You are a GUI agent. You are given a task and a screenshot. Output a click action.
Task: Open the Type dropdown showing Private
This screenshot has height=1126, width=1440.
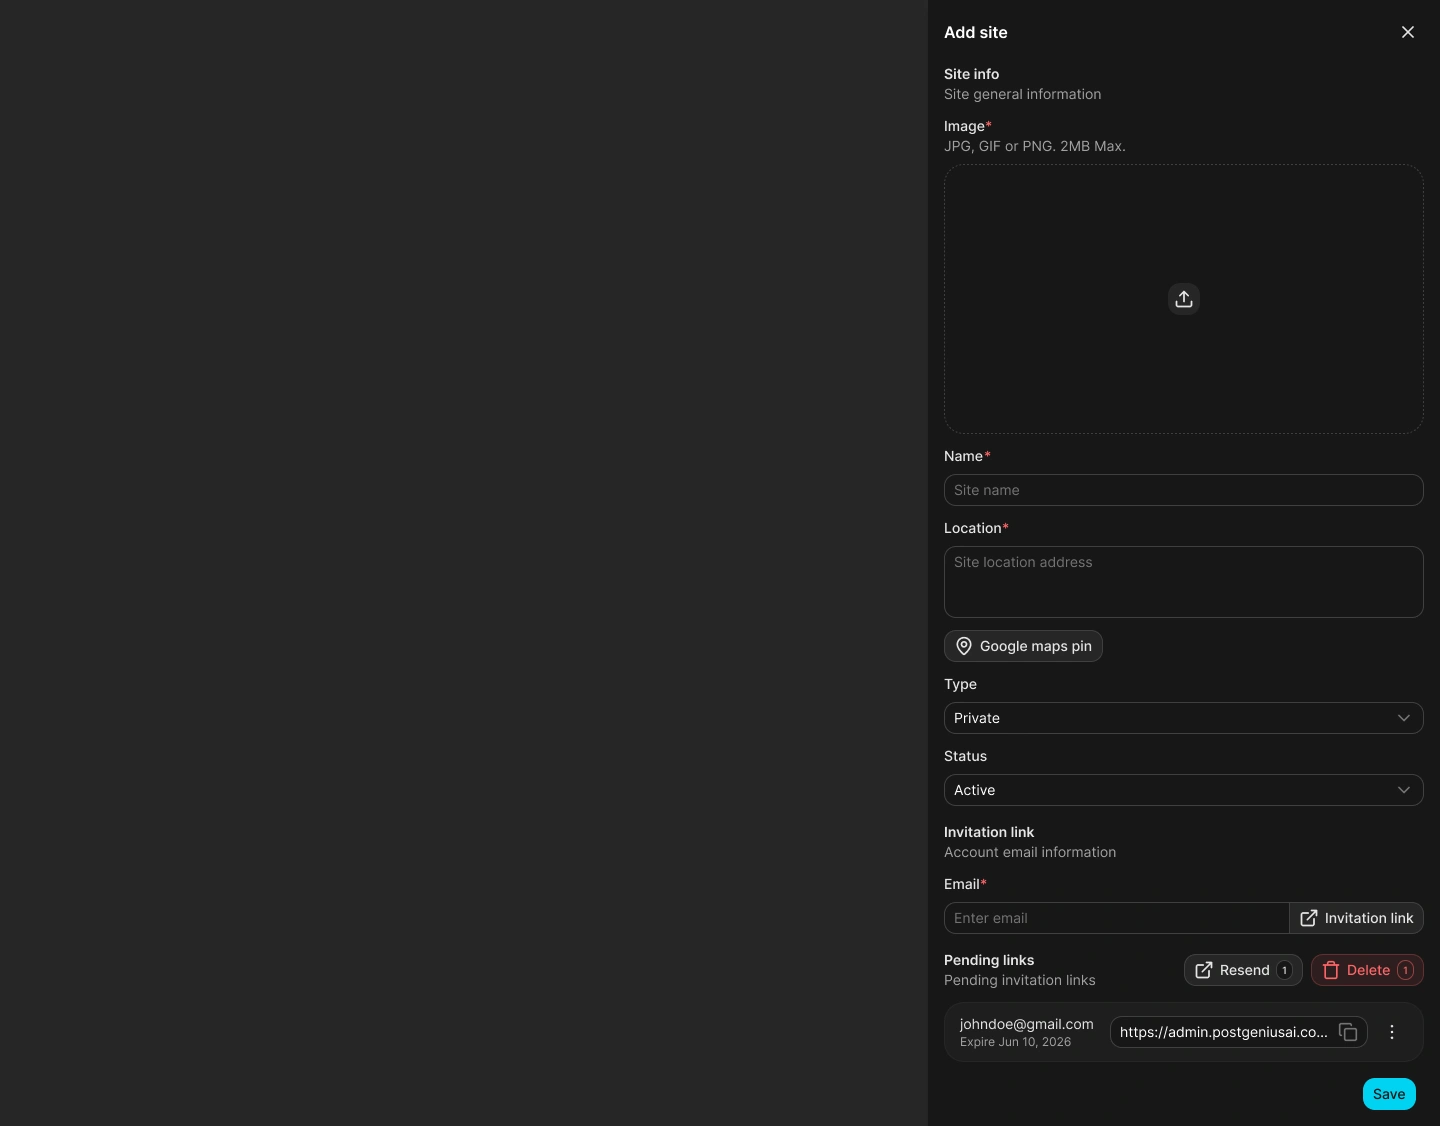point(1184,718)
